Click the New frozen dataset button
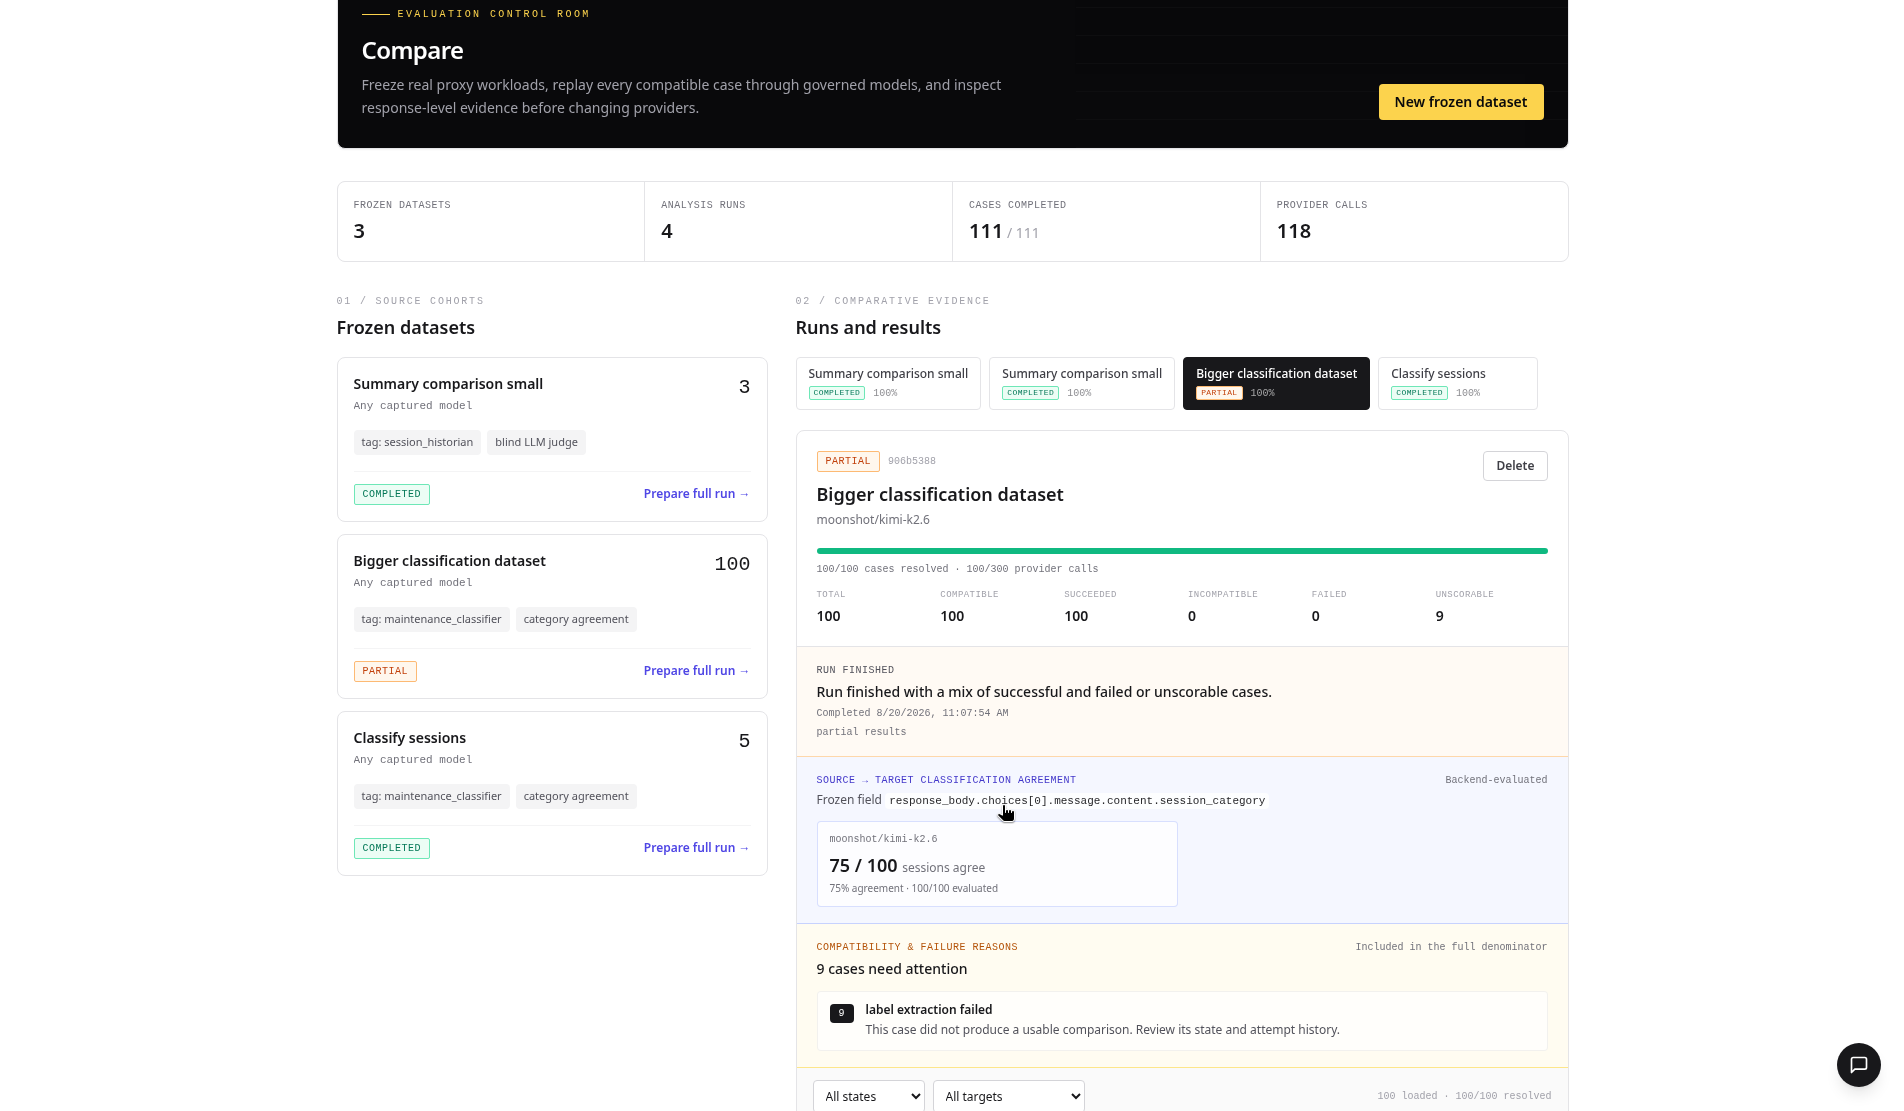 [1460, 102]
